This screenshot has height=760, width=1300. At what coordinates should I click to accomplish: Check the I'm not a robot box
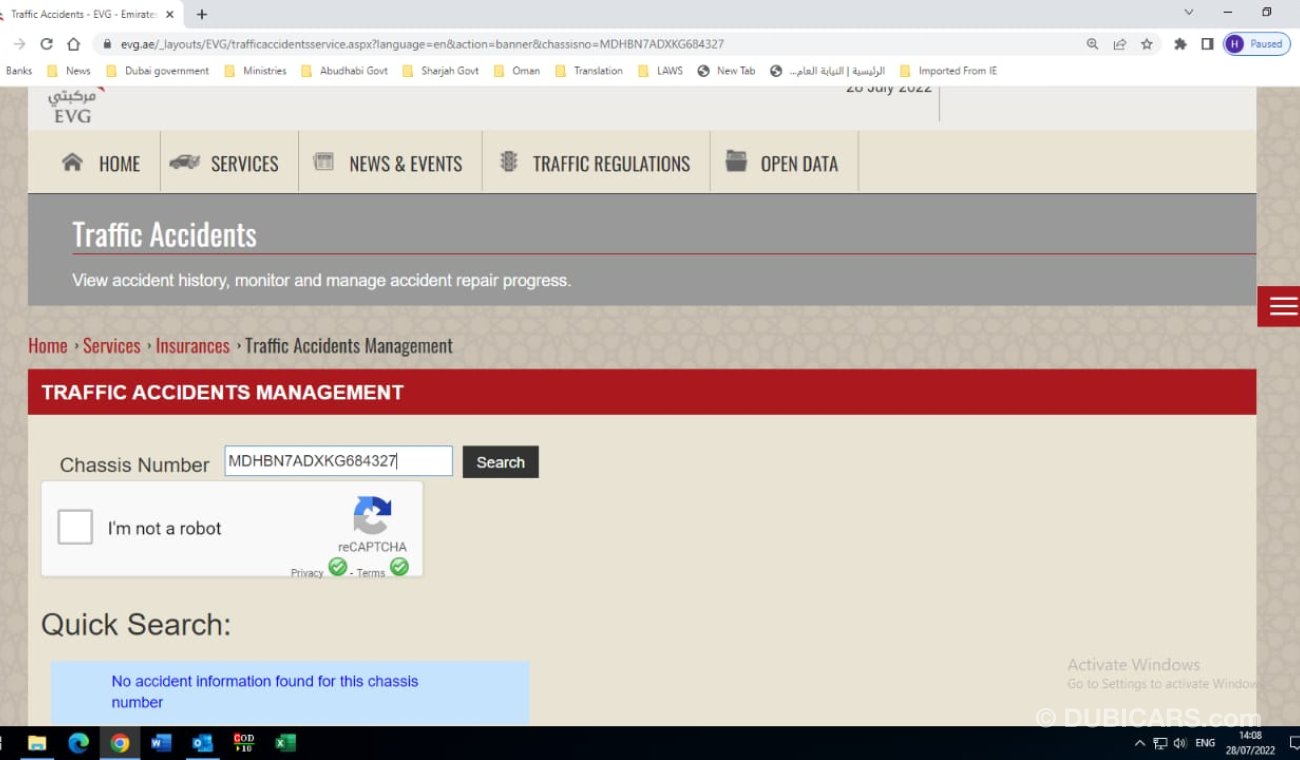[75, 527]
